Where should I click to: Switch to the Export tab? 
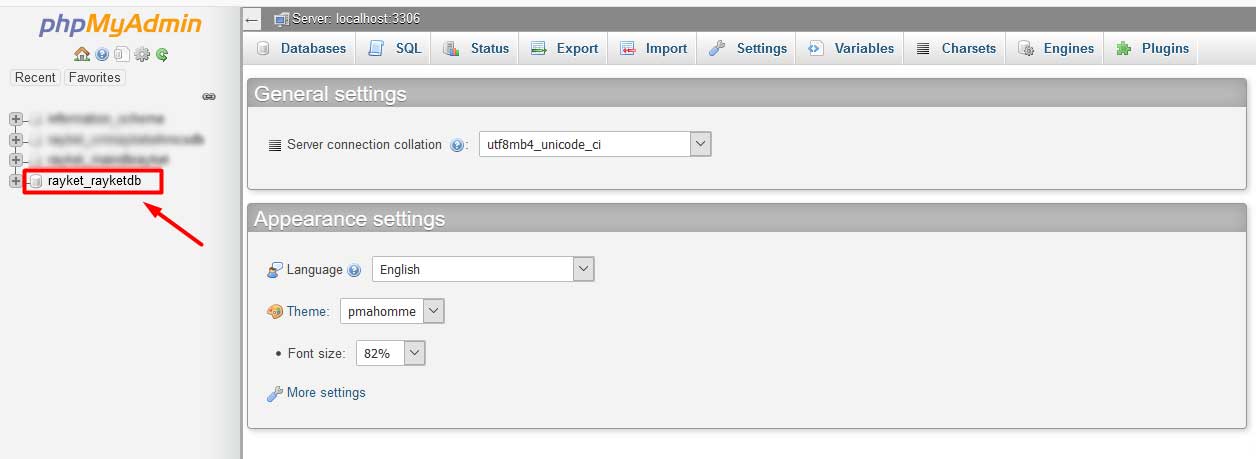coord(564,48)
